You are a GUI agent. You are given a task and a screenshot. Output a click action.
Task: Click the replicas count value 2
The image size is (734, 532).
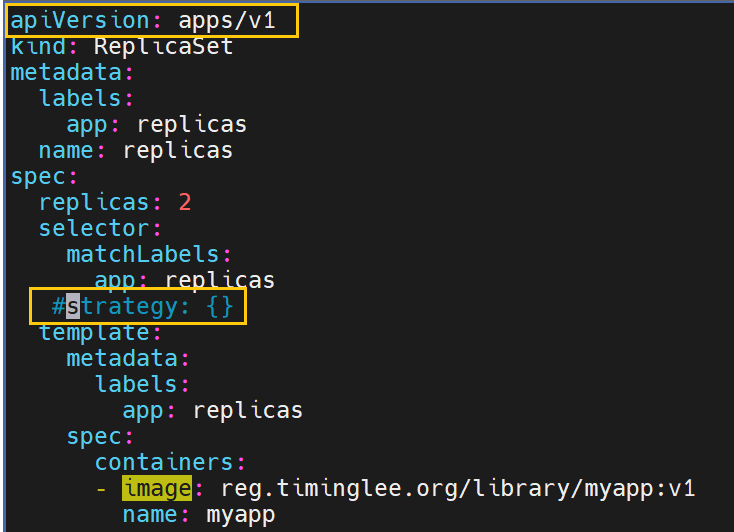click(x=185, y=202)
